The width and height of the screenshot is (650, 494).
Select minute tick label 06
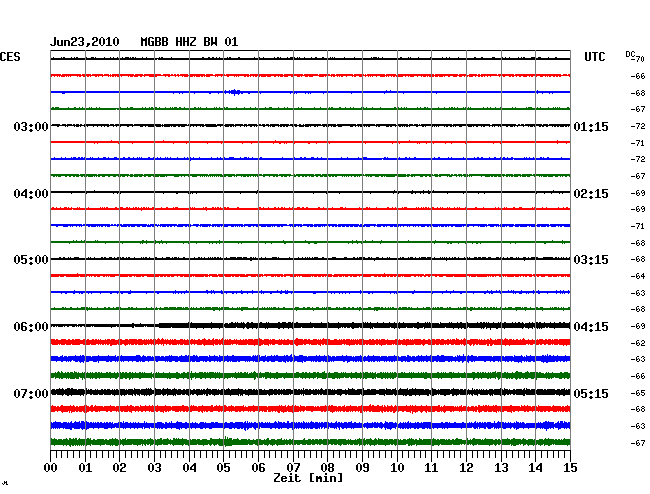(258, 467)
